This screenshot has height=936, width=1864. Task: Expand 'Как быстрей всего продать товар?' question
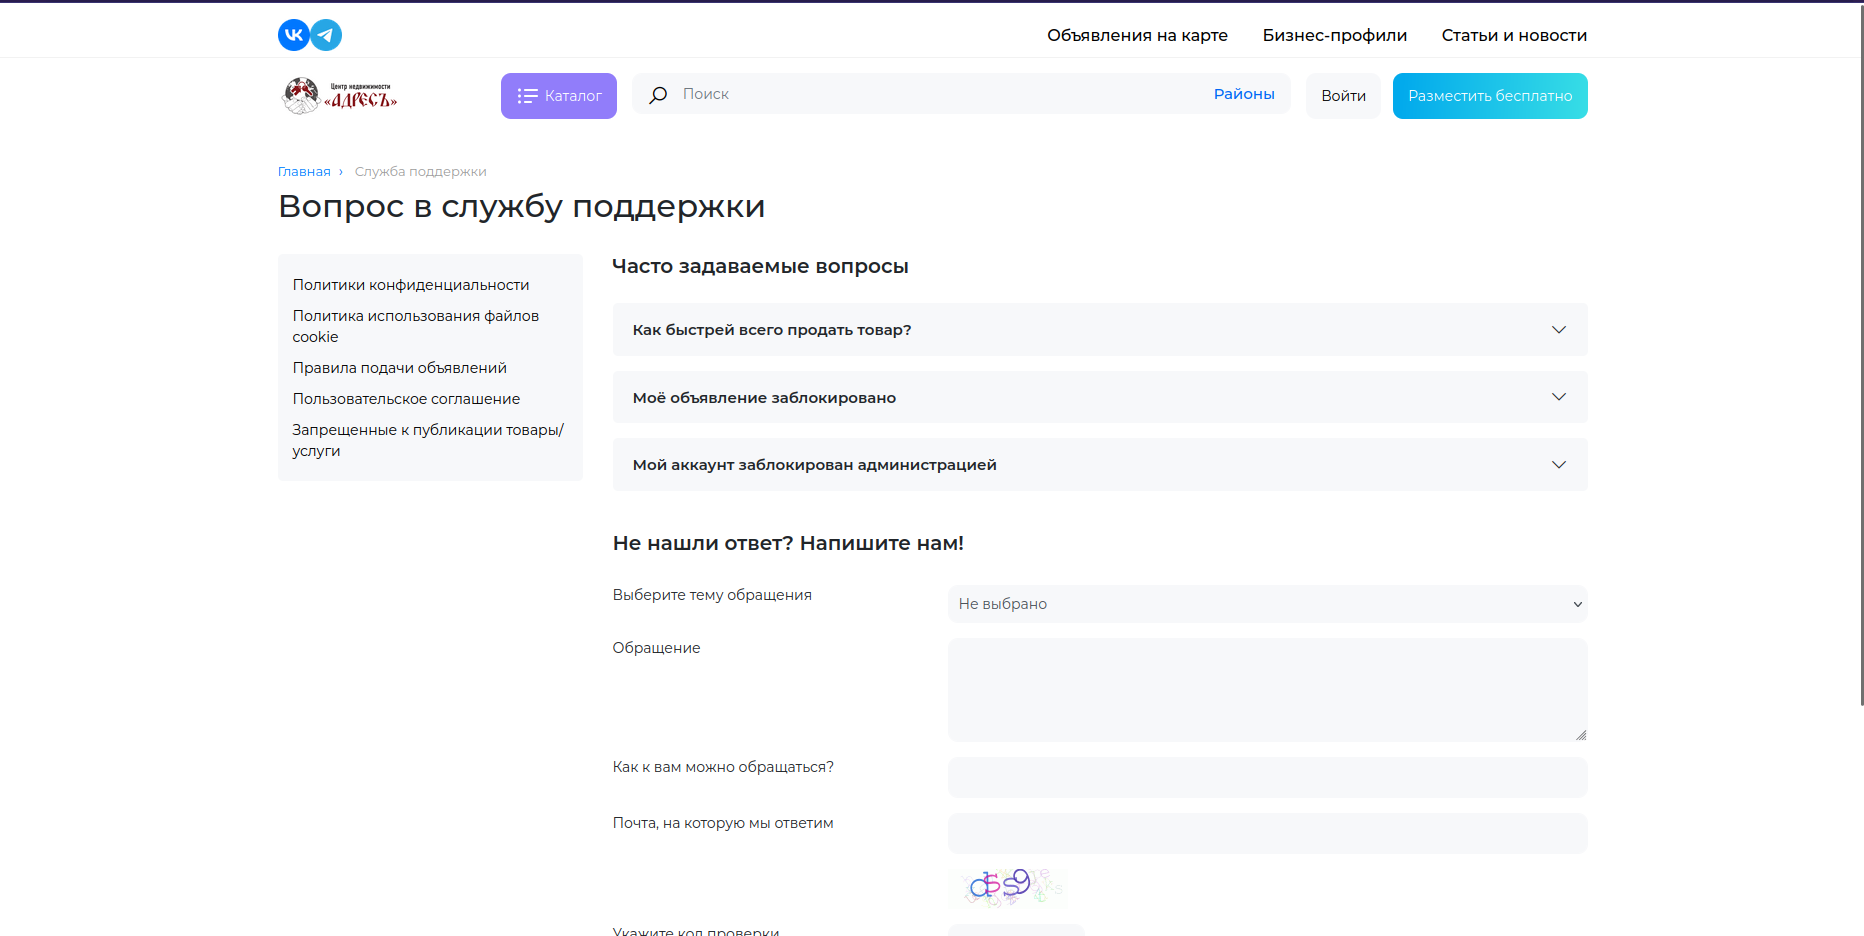1099,330
